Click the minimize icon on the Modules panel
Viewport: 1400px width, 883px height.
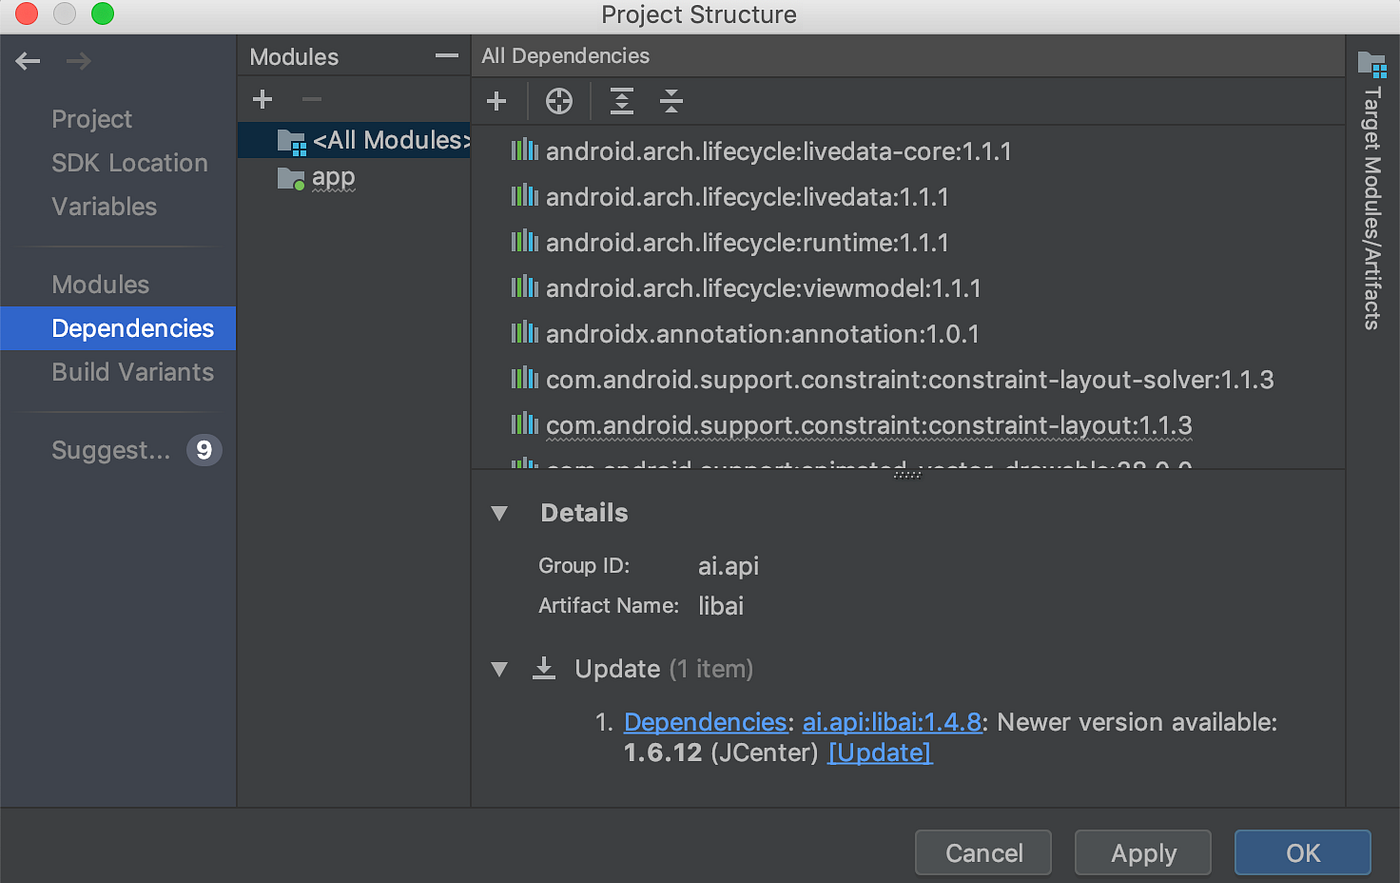point(445,57)
